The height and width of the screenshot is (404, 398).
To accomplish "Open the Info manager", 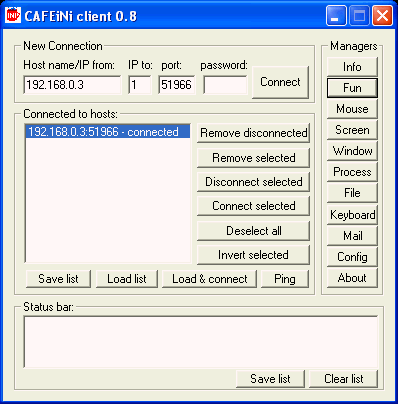I will click(x=352, y=67).
